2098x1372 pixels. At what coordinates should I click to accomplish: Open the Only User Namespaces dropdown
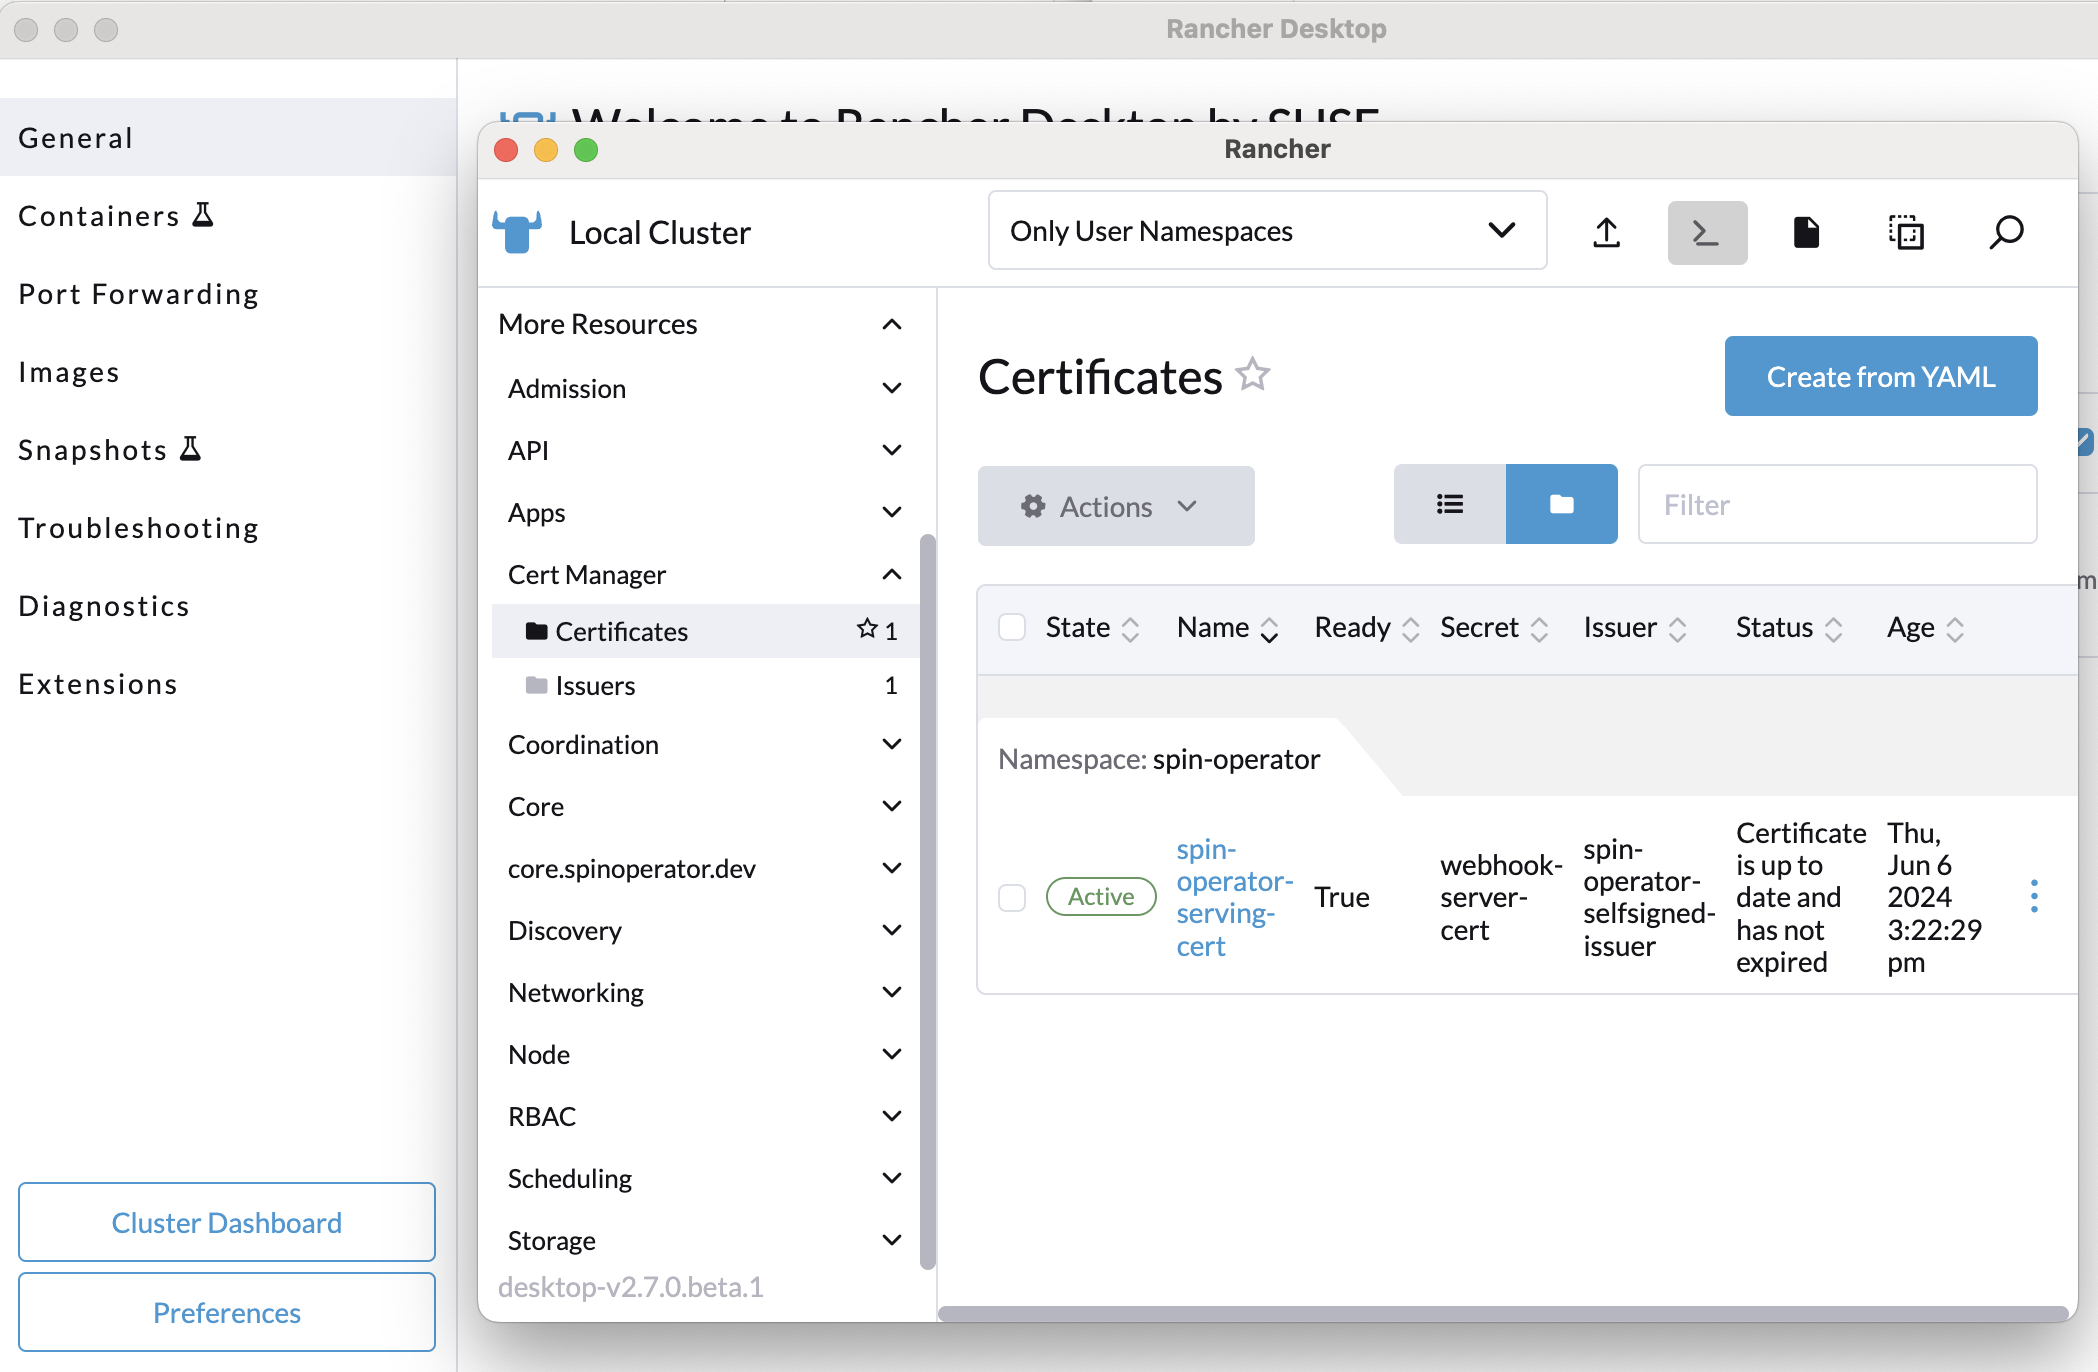[1267, 231]
